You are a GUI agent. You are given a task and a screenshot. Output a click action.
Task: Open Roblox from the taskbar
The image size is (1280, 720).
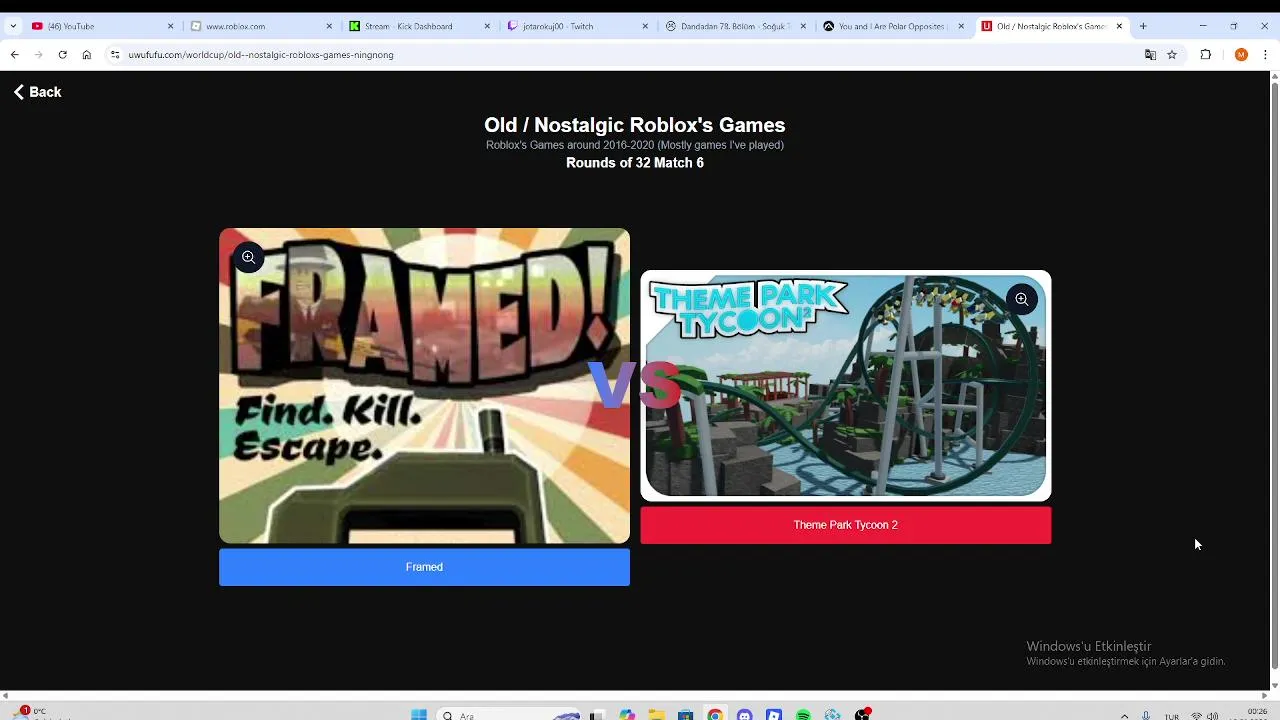774,715
